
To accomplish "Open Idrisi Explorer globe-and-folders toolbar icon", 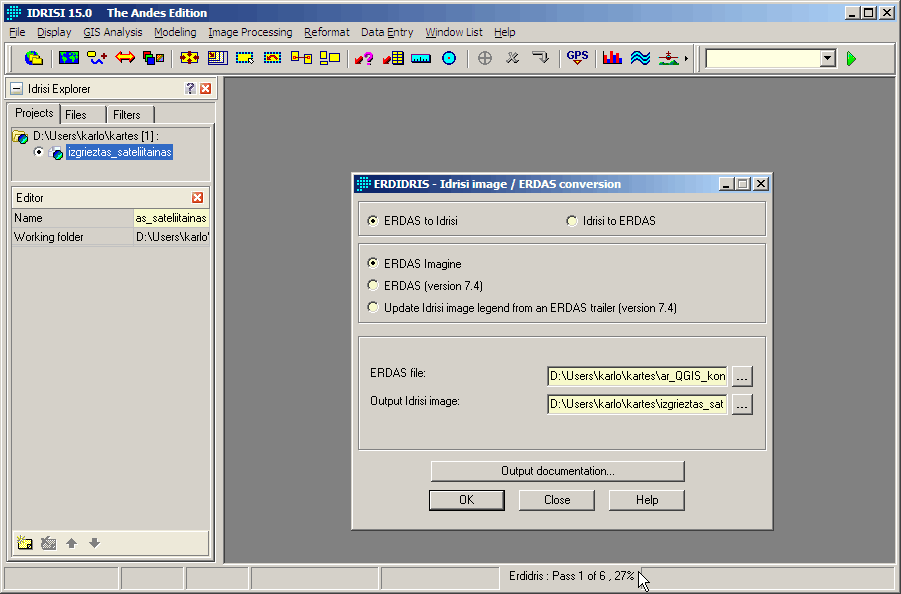I will 34,58.
